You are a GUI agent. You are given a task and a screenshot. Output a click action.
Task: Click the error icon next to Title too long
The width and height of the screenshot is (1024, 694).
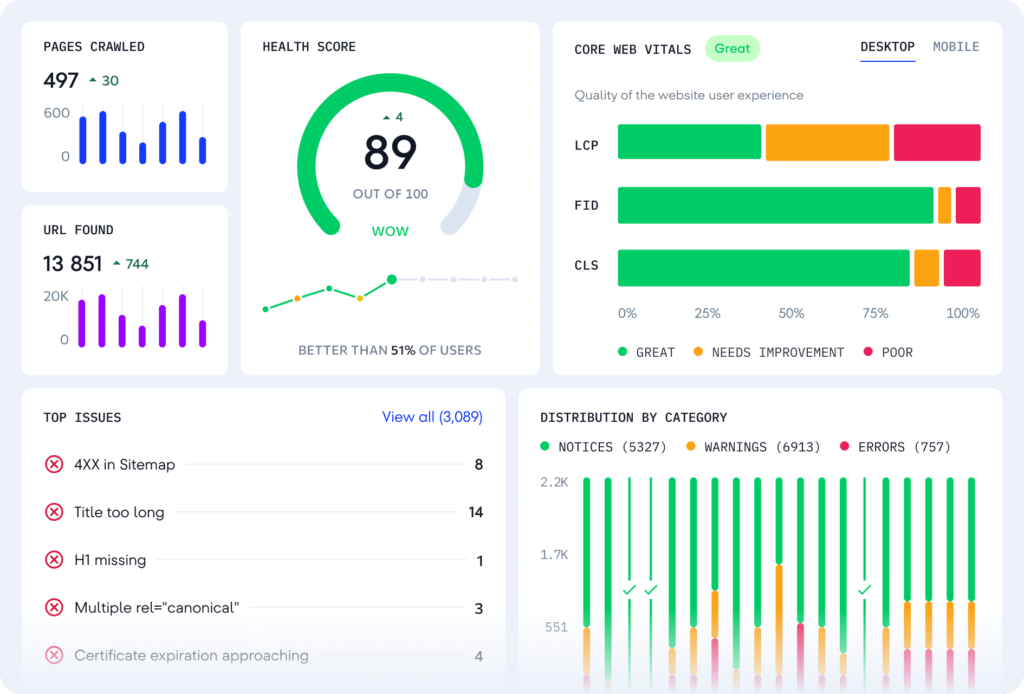pyautogui.click(x=54, y=512)
